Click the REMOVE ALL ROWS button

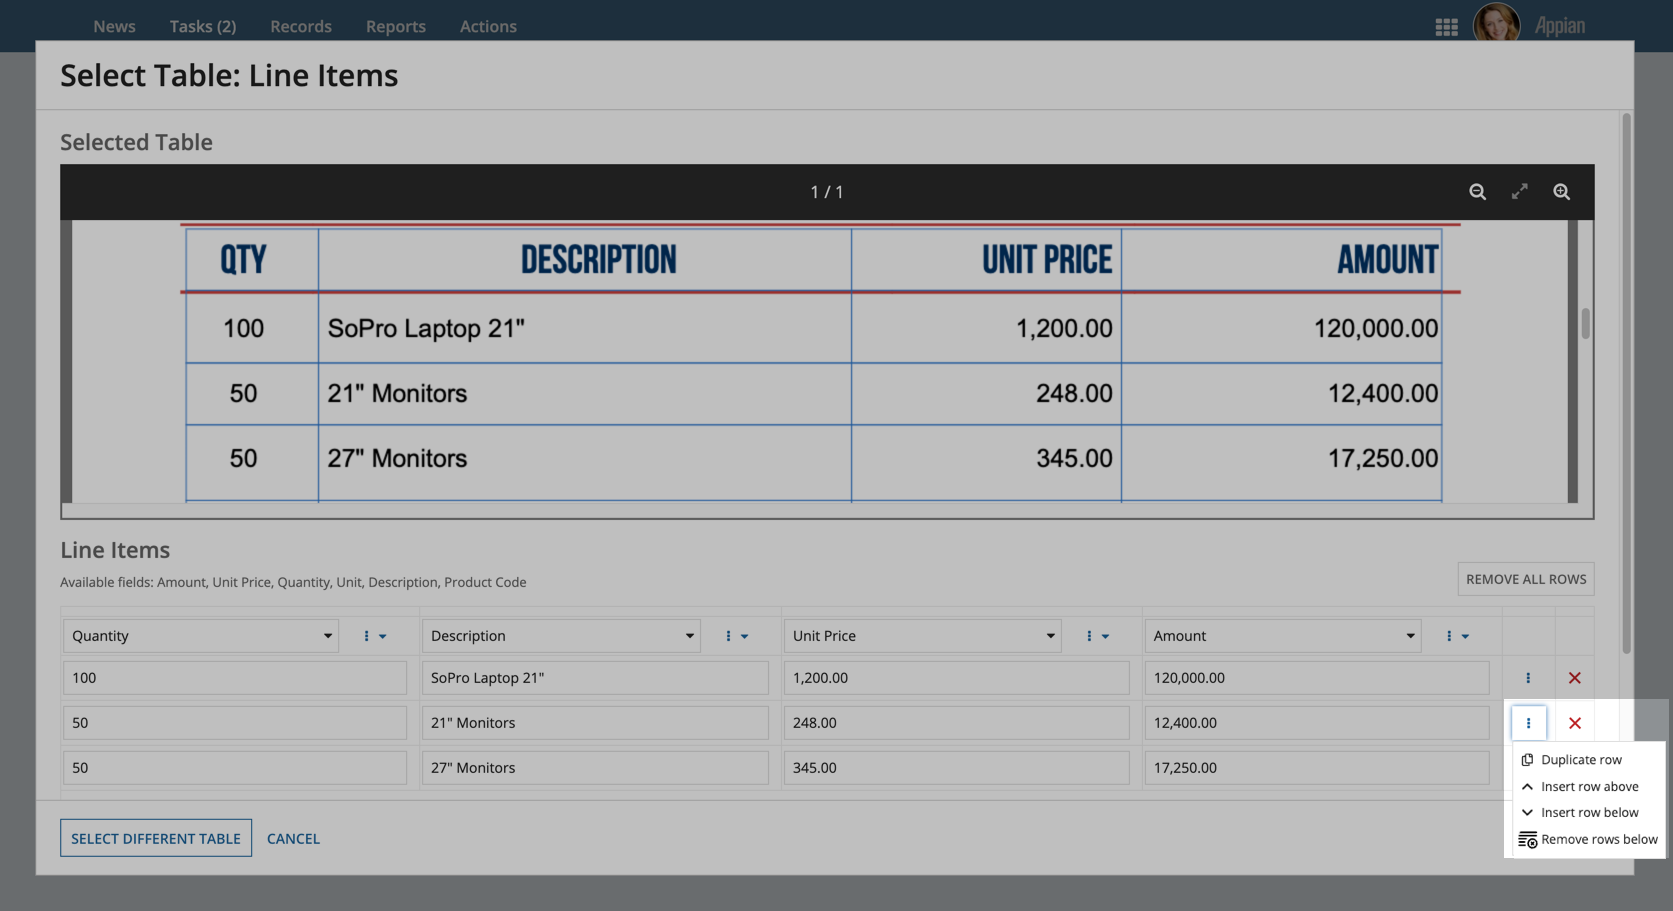pyautogui.click(x=1526, y=579)
